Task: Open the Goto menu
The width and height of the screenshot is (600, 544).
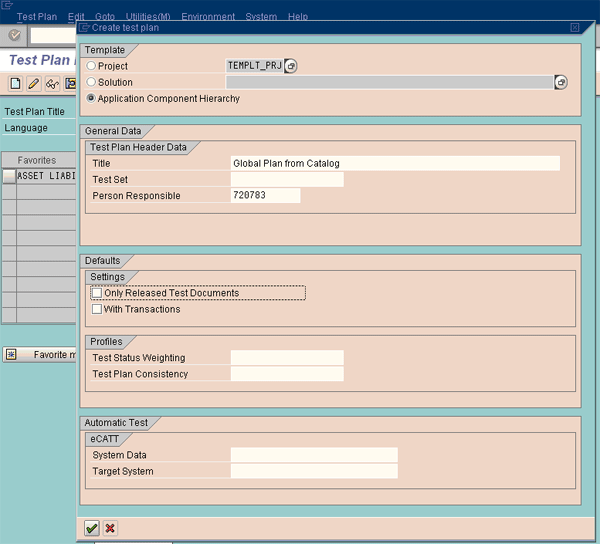Action: click(105, 17)
